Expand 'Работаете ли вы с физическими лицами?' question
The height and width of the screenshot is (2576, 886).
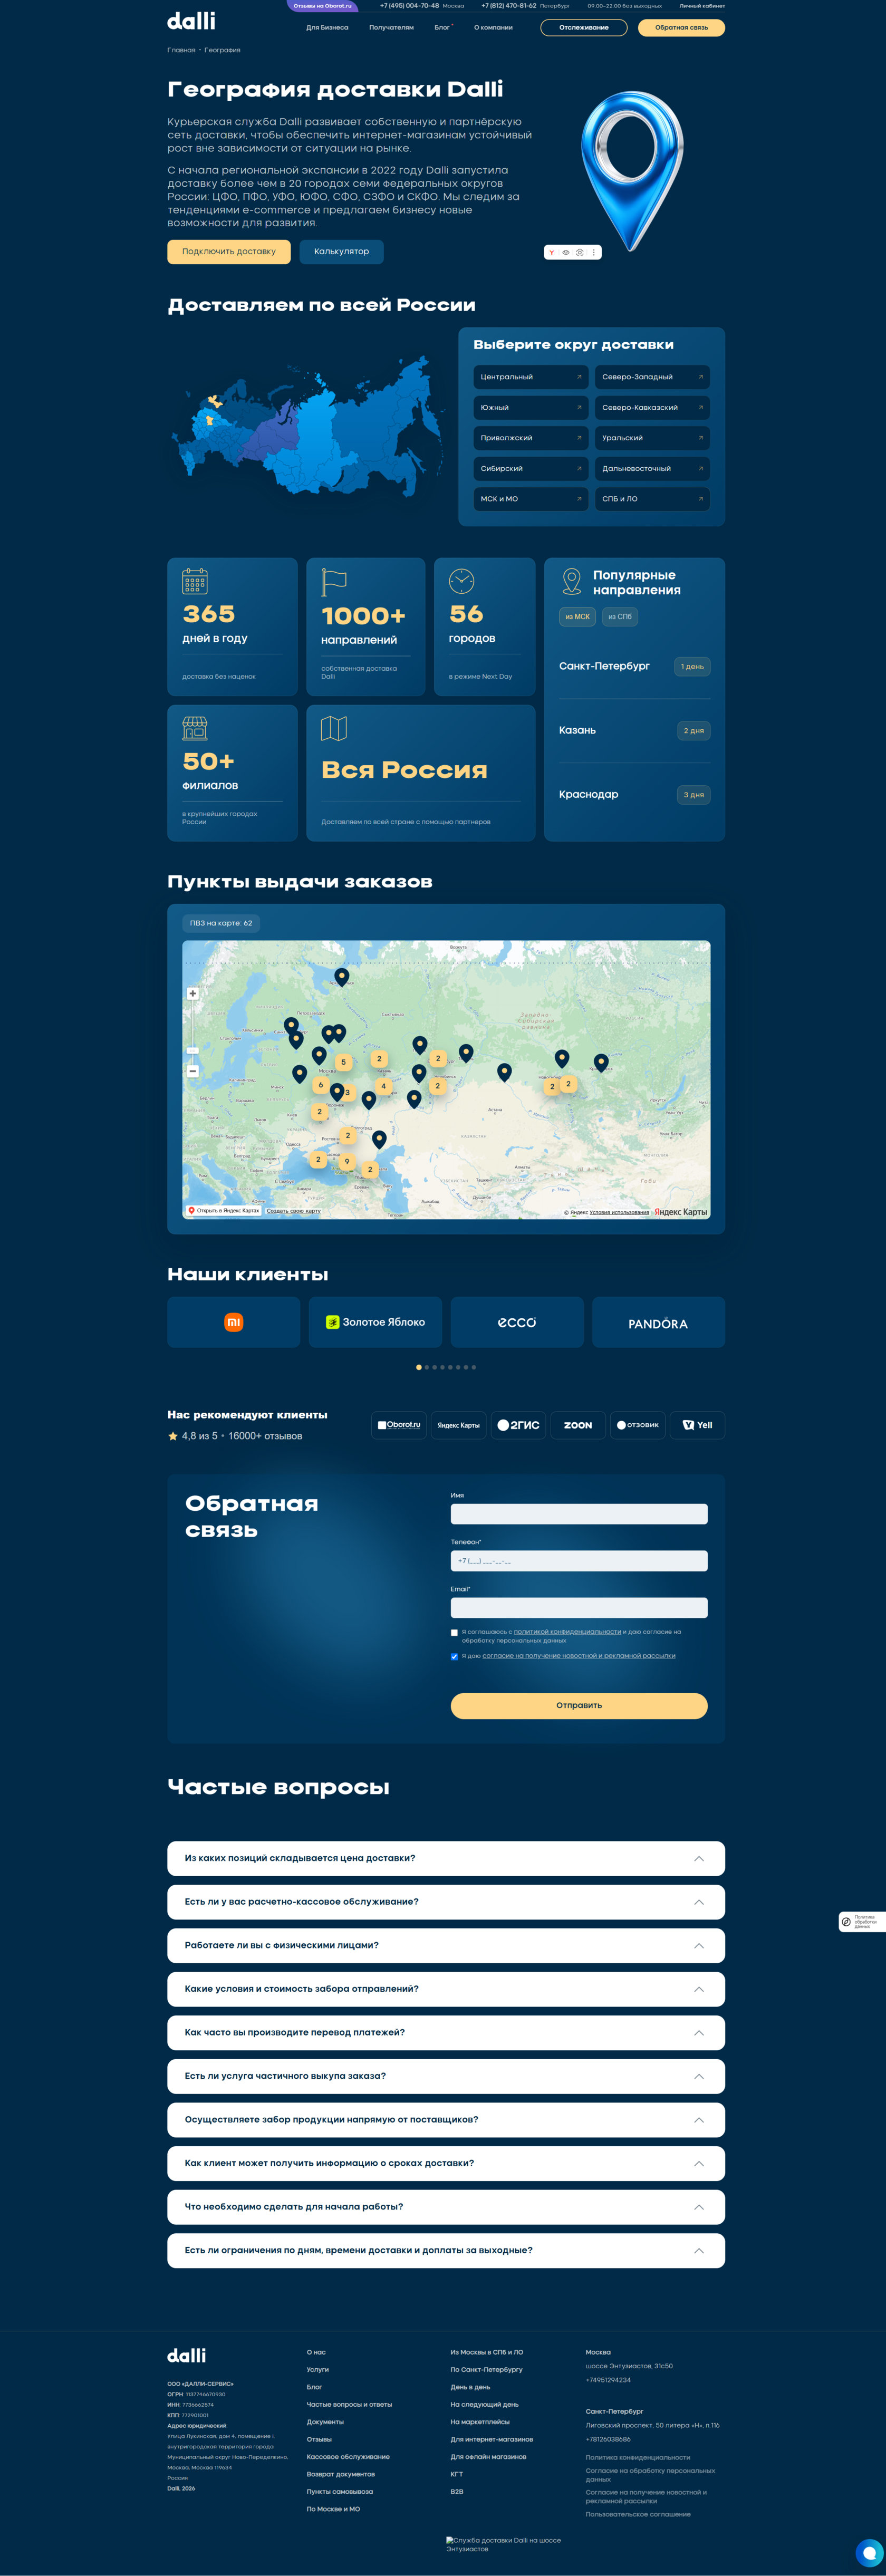click(446, 1945)
